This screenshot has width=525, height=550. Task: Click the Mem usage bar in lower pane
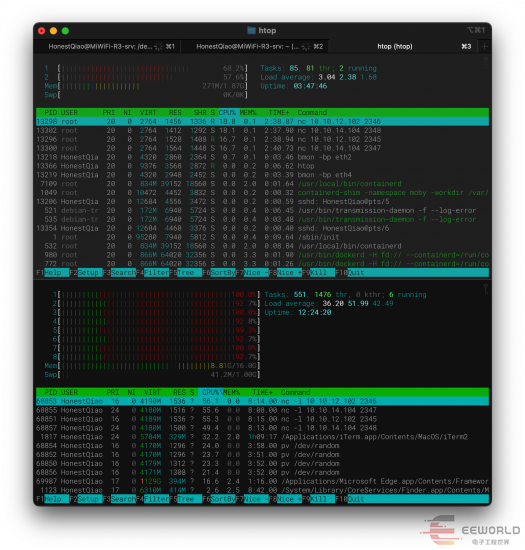(152, 366)
